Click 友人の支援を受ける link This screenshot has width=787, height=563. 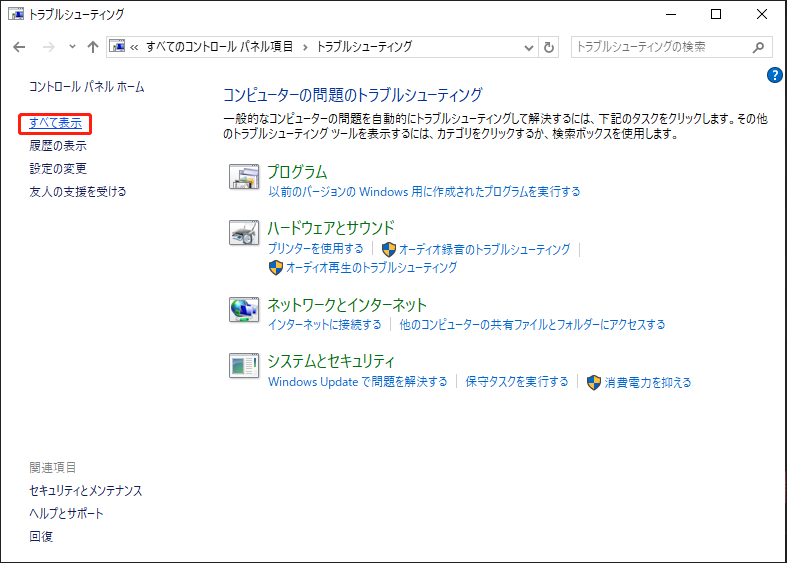(77, 192)
